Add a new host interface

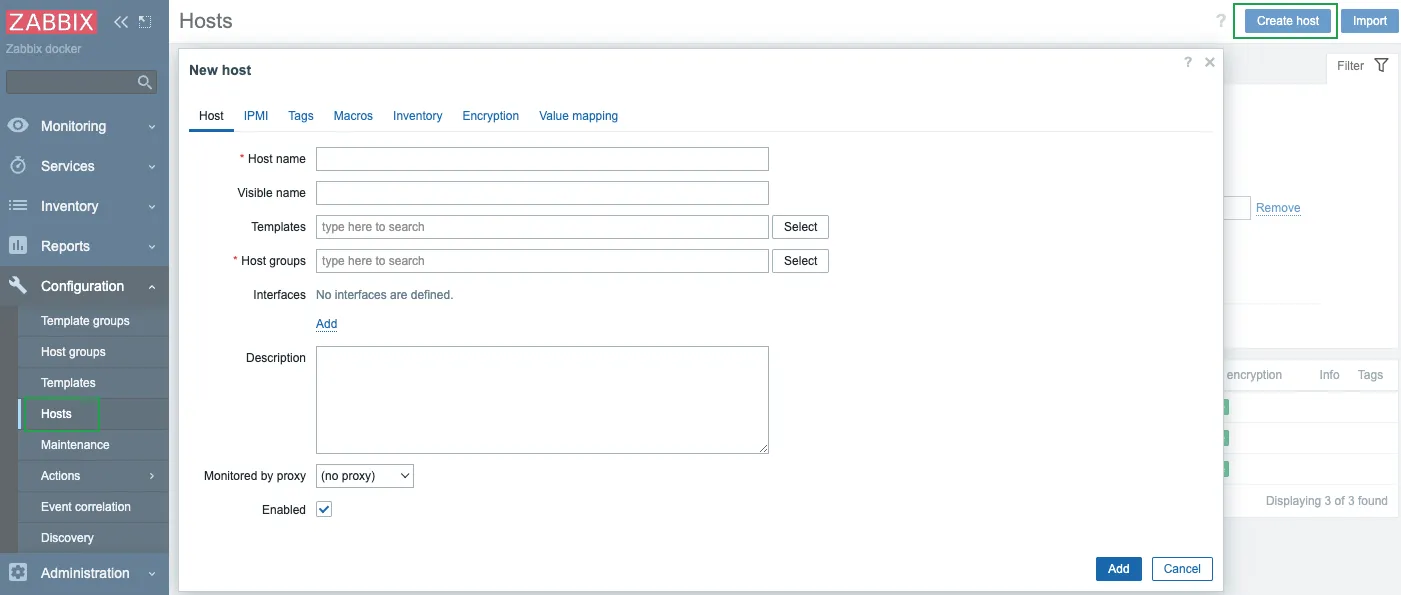coord(326,324)
